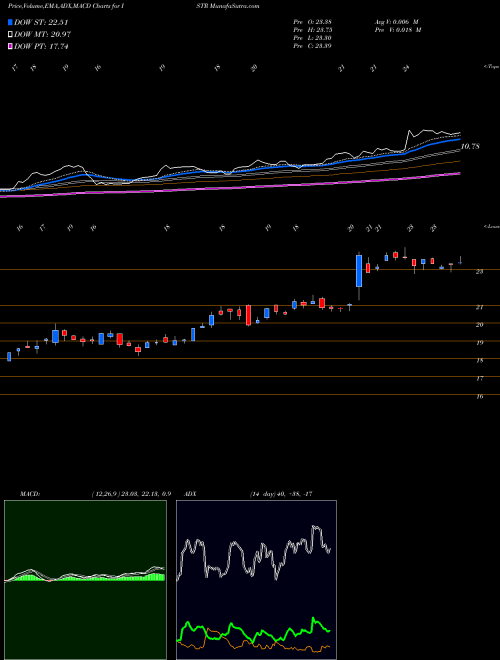This screenshot has height=660, width=500.
Task: Select the 'DOW PT: 17.74' legend label
Action: tap(41, 46)
